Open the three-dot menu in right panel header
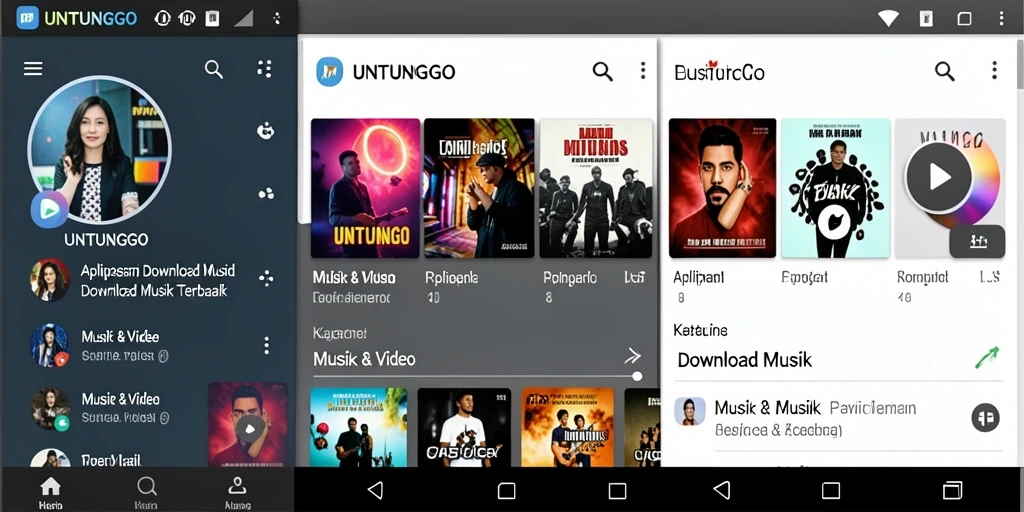The width and height of the screenshot is (1024, 512). [994, 71]
